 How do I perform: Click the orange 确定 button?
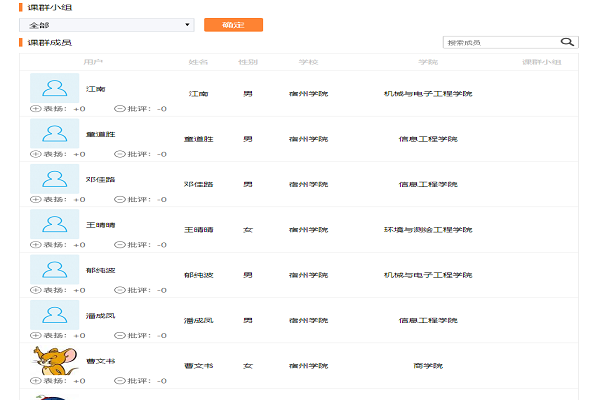click(x=233, y=24)
